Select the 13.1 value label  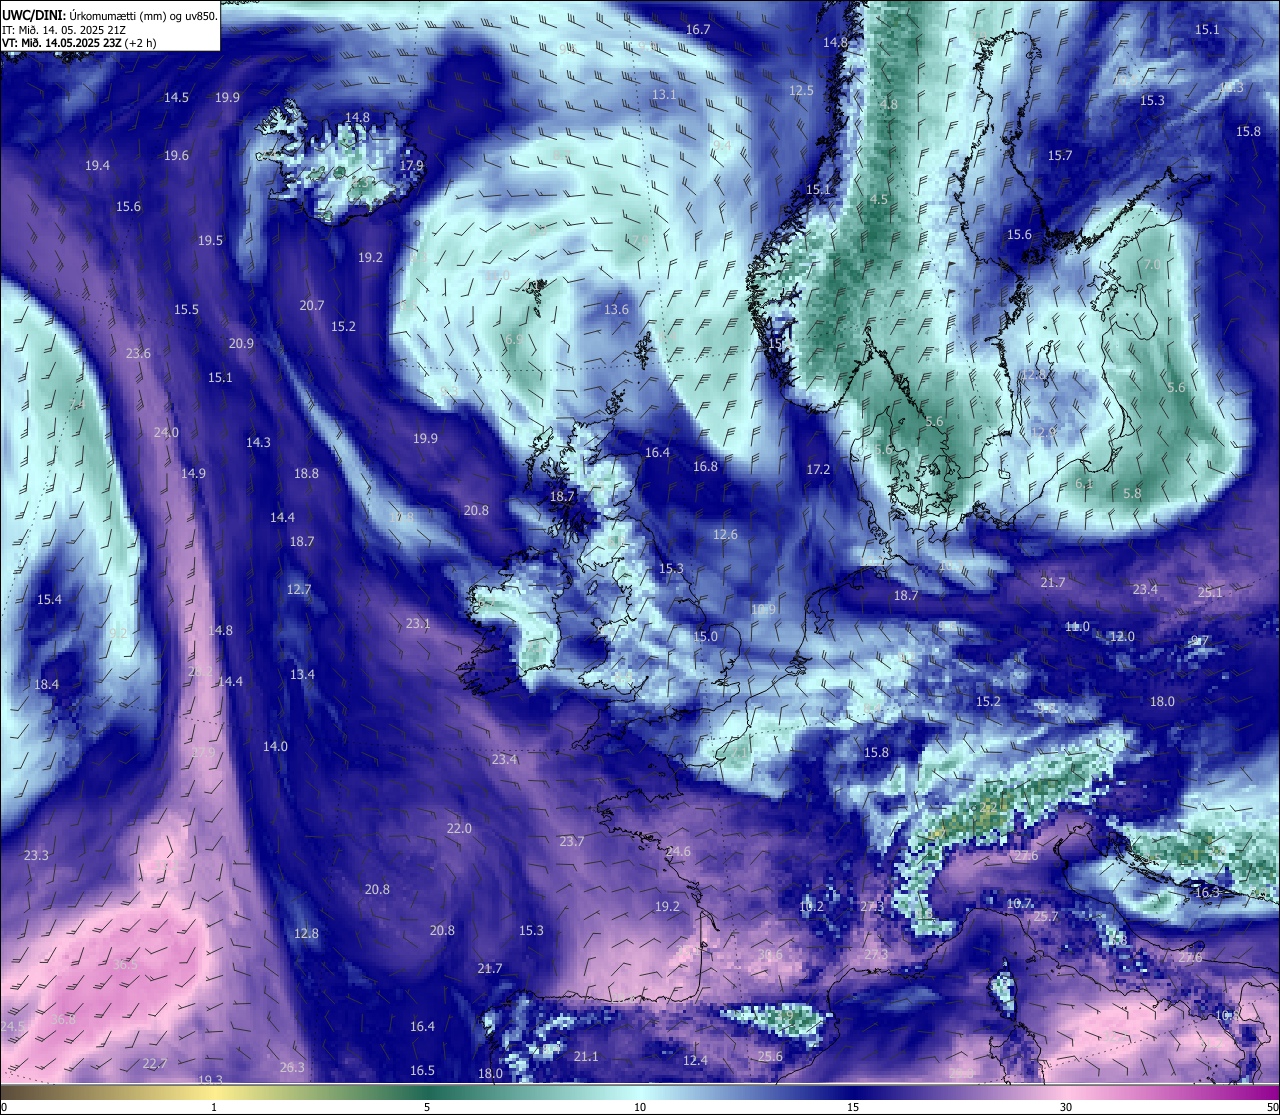664,94
